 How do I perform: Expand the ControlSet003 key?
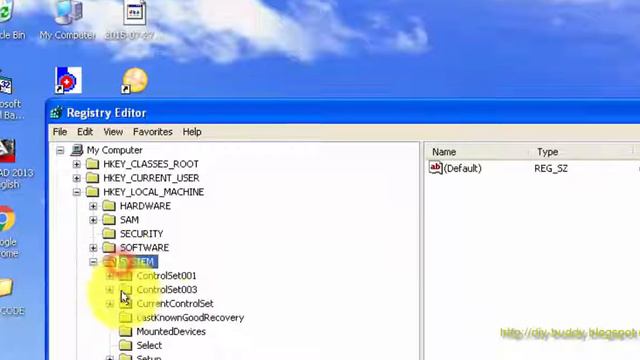point(109,290)
